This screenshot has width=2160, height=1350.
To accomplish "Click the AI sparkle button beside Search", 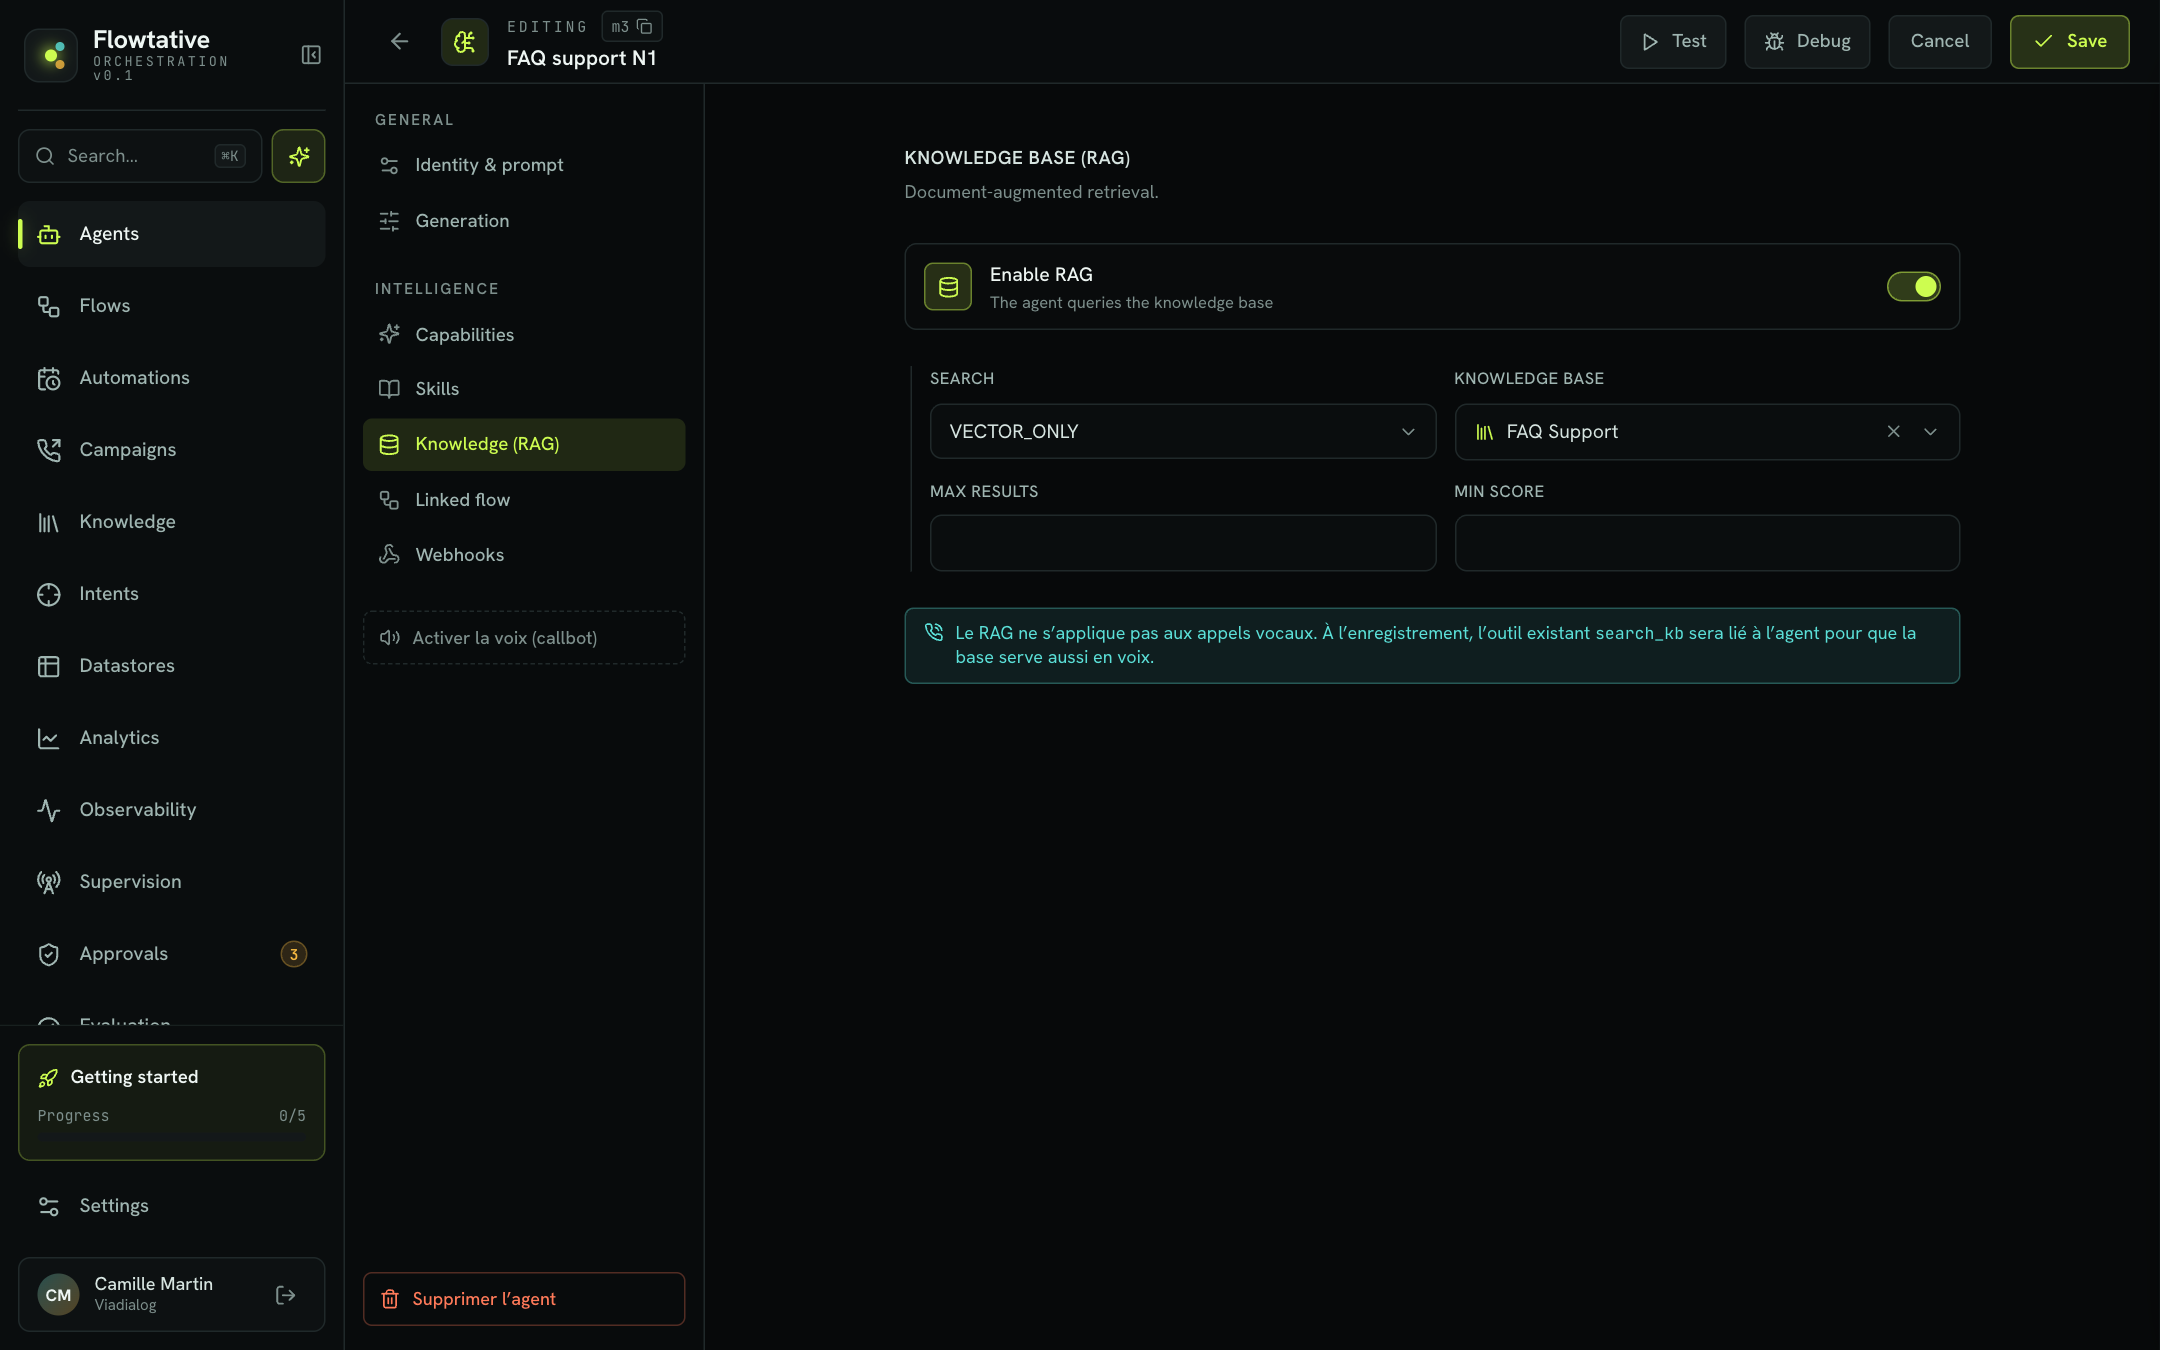I will click(x=298, y=156).
